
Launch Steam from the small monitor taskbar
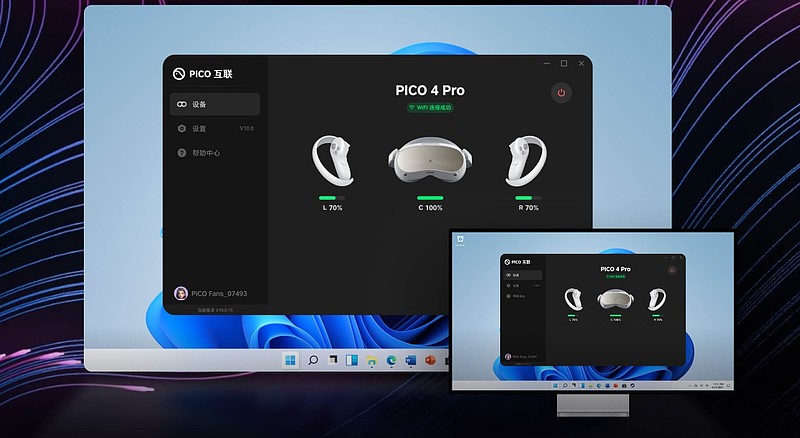[633, 386]
